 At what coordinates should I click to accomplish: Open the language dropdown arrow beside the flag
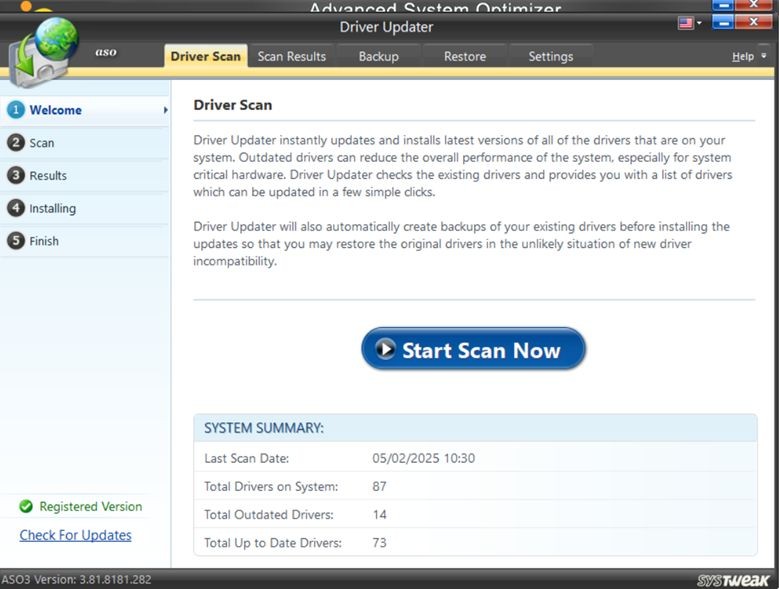point(700,23)
